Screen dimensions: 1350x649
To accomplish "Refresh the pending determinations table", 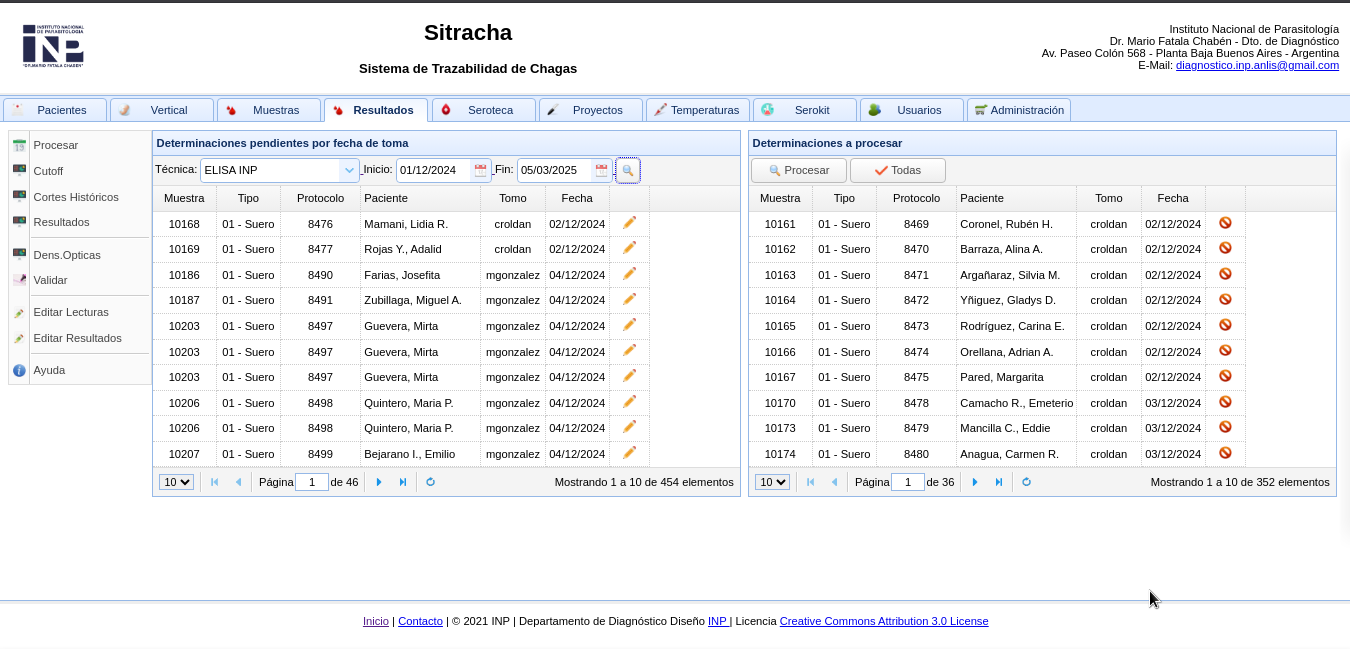I will coord(430,482).
